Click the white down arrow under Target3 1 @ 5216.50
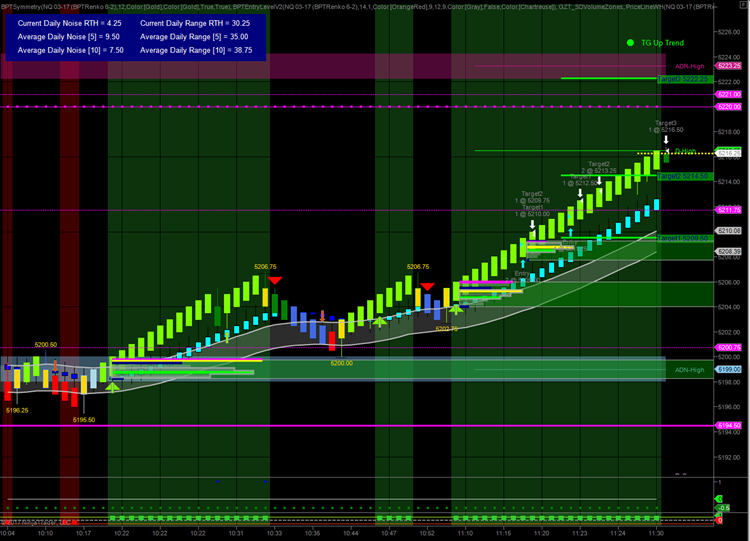The width and height of the screenshot is (750, 541). point(666,140)
